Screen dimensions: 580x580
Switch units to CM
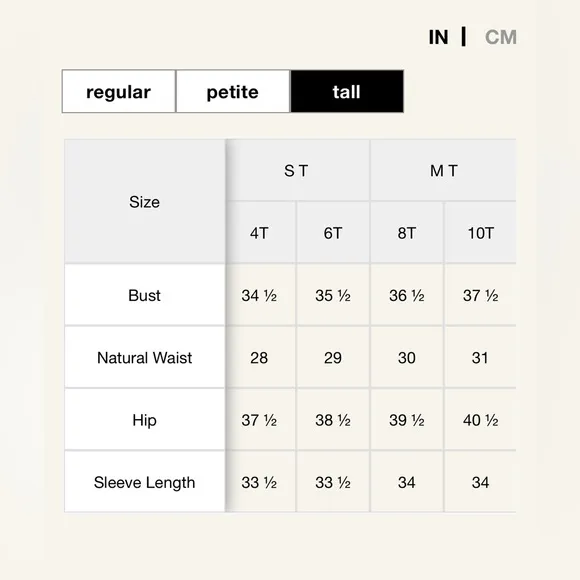500,37
